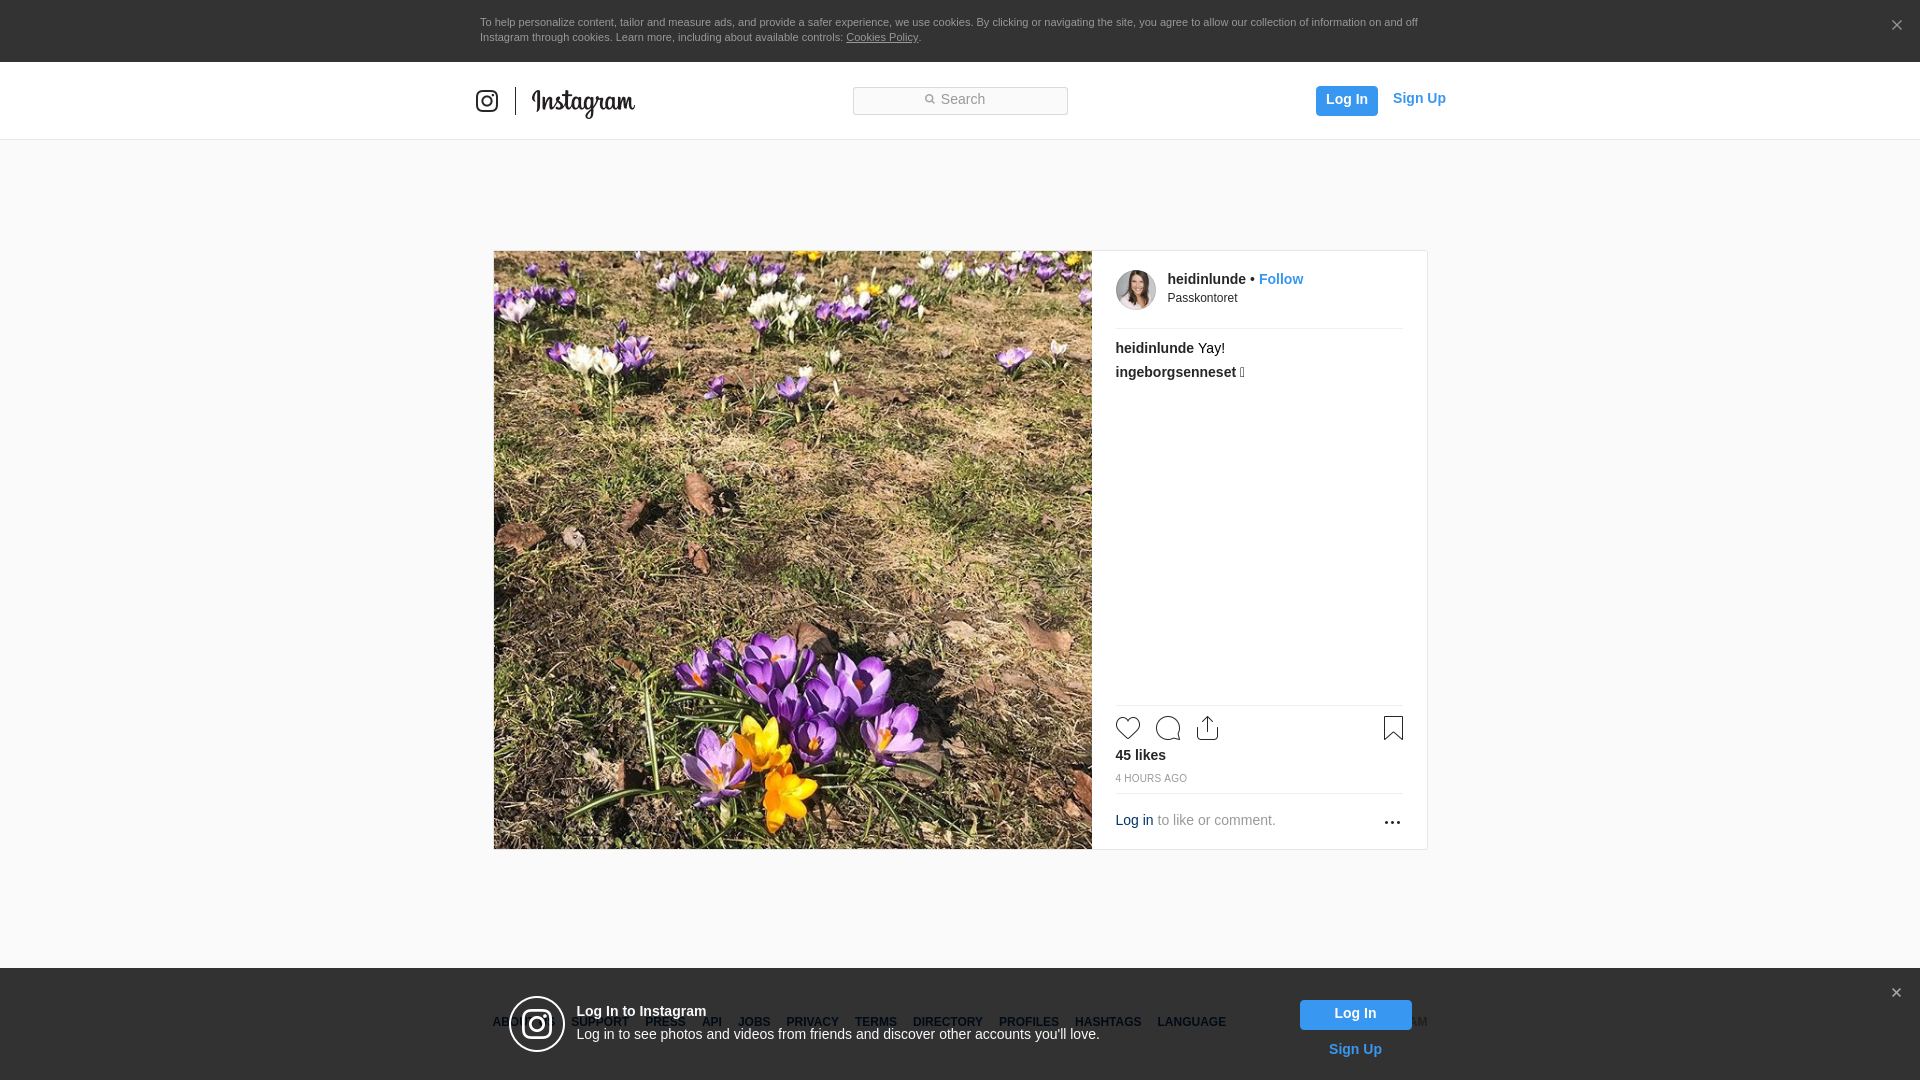Open the LANGUAGE footer selector
Viewport: 1920px width, 1080px height.
1192,1022
